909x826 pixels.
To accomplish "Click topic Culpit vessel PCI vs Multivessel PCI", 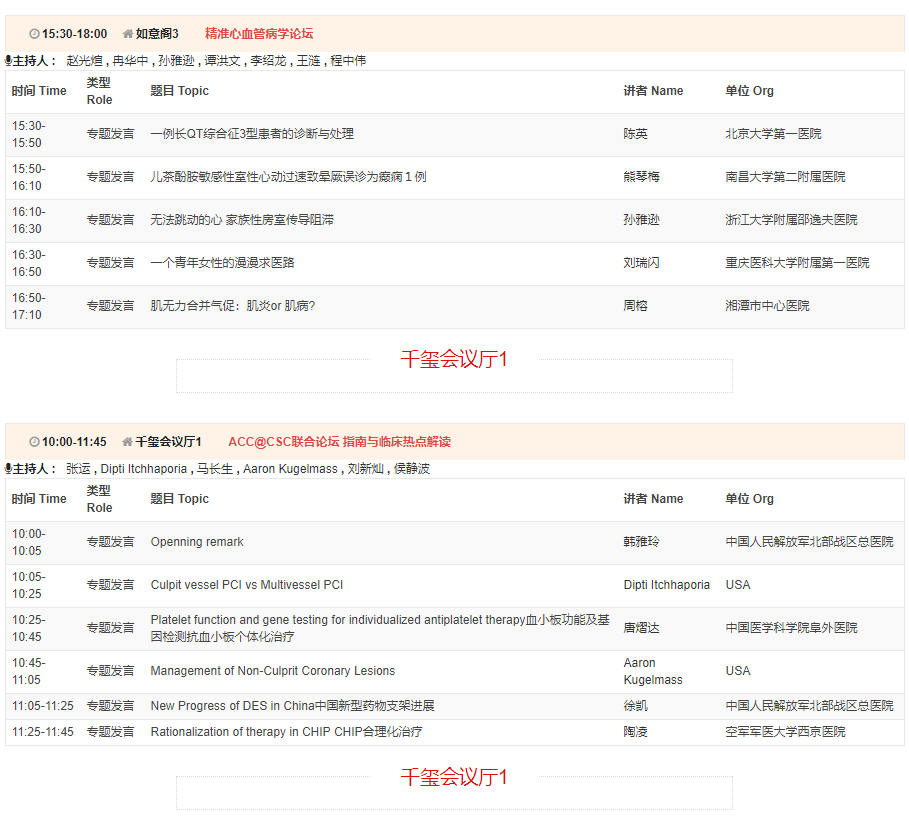I will (x=246, y=585).
